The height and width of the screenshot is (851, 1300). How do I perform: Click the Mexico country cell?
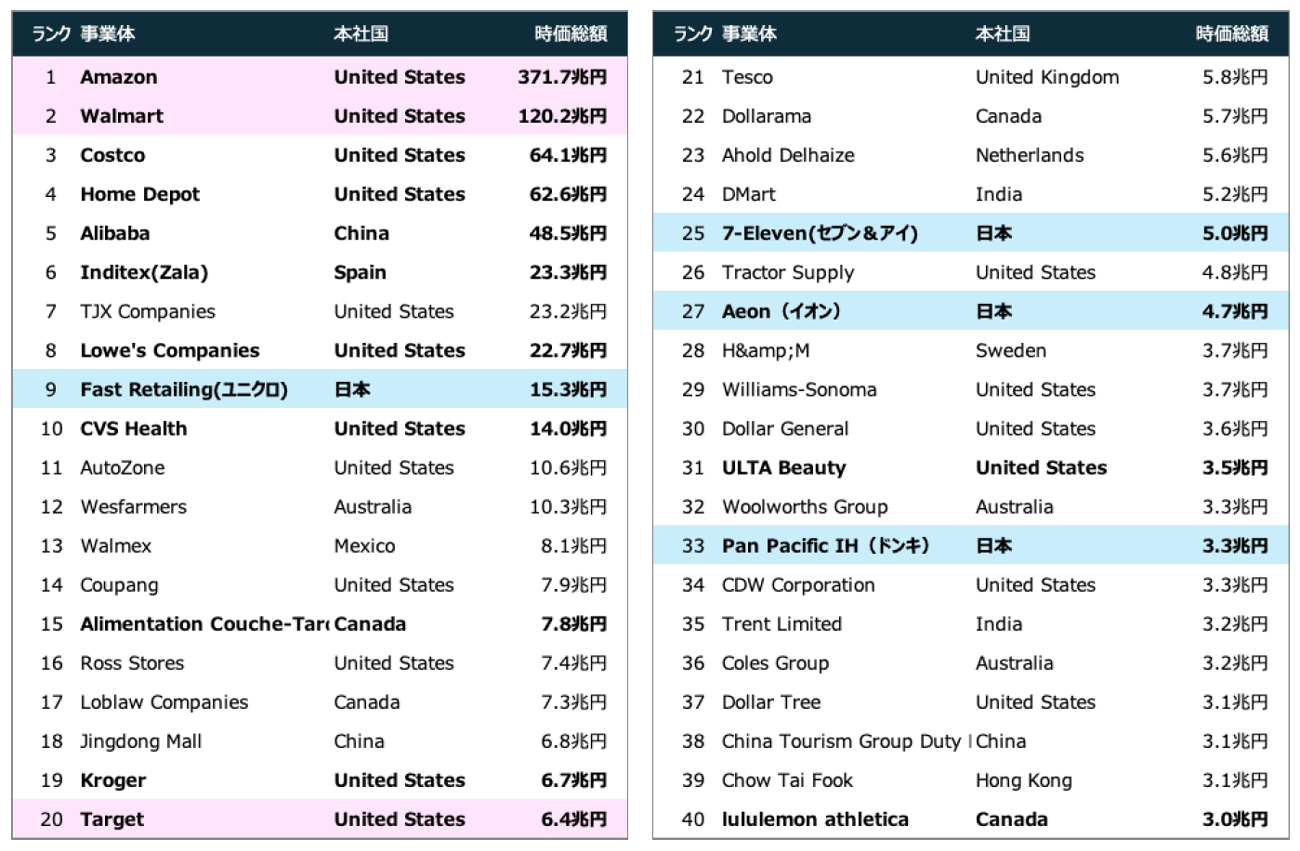364,546
